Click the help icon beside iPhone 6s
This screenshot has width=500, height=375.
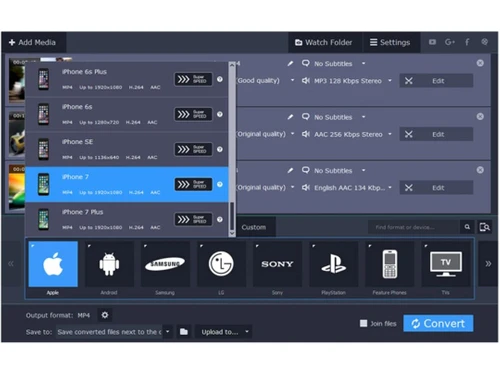click(220, 114)
